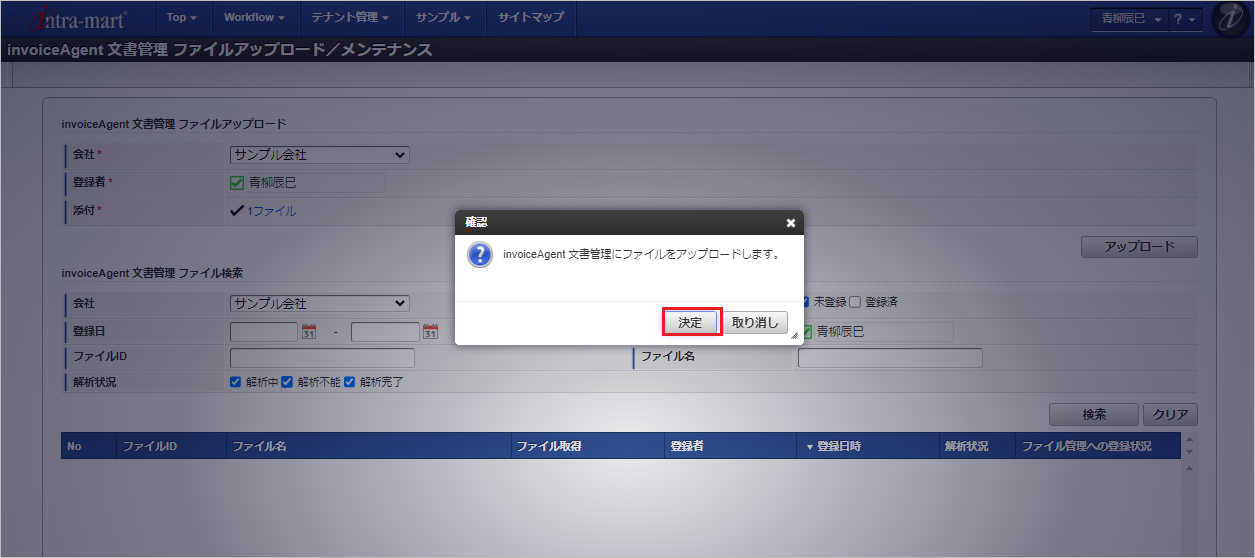Open the Top menu

click(x=181, y=17)
